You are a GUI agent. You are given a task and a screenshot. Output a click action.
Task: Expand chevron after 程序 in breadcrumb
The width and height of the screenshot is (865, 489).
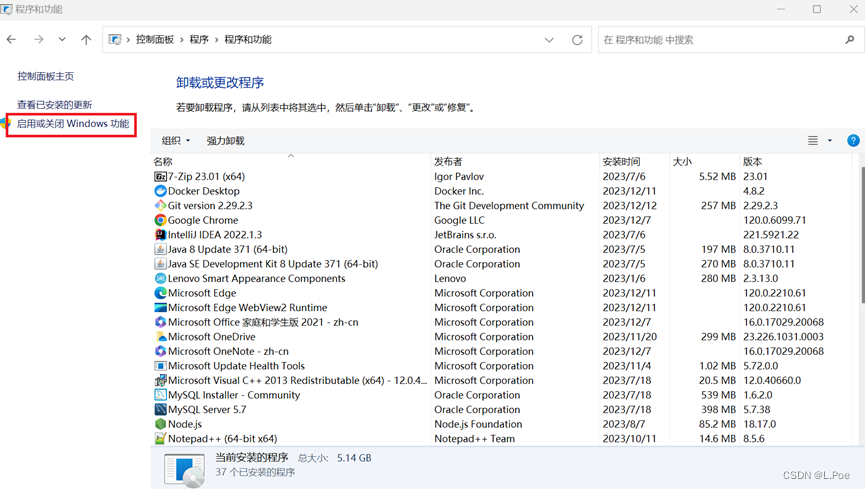pyautogui.click(x=216, y=40)
